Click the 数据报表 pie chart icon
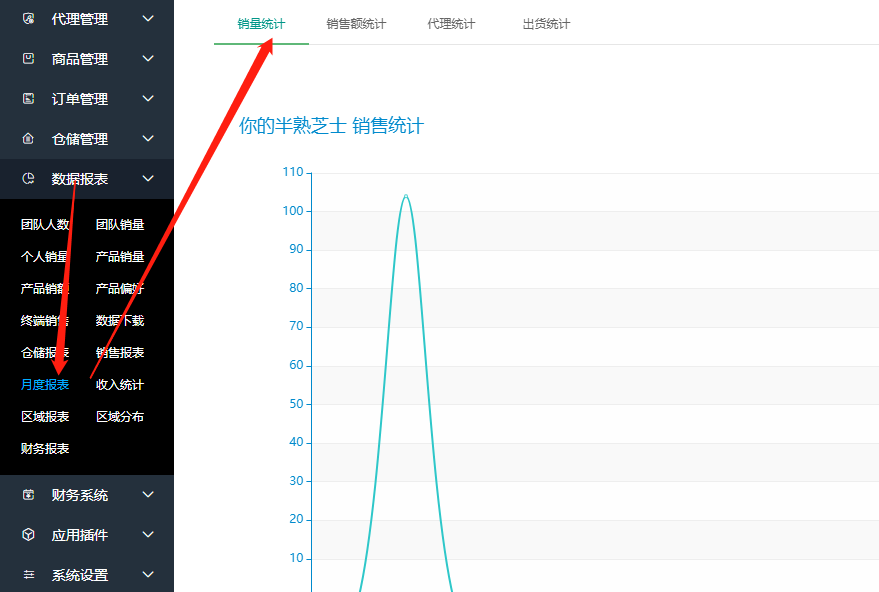 (x=28, y=179)
